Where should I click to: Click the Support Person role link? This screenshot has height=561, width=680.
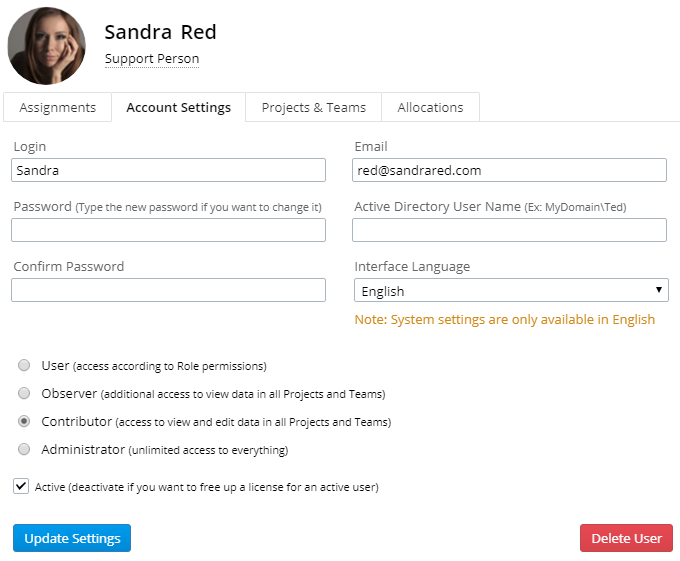click(x=152, y=59)
